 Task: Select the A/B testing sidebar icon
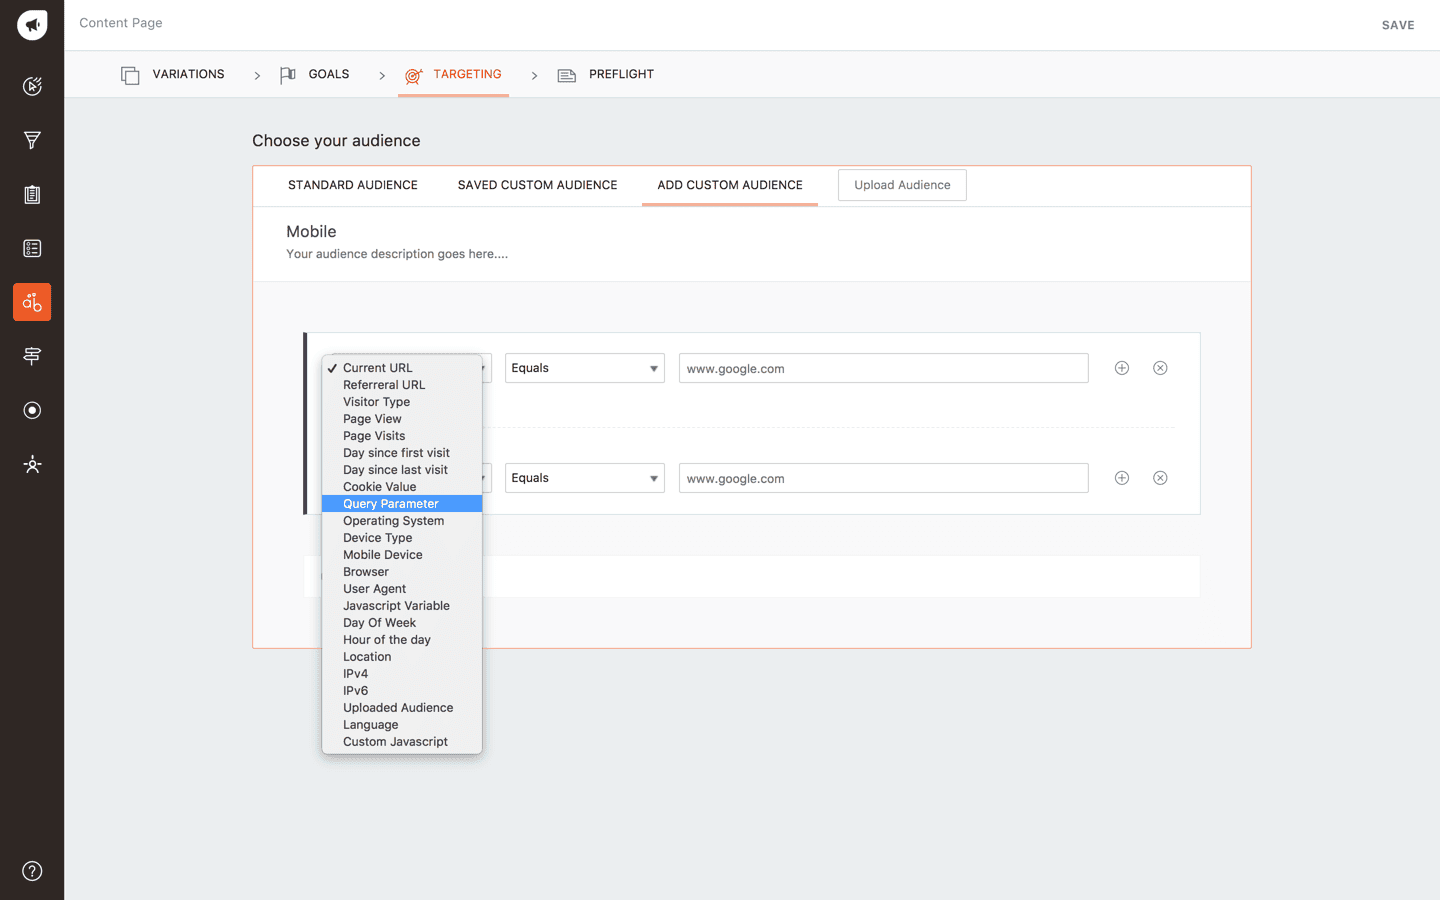pyautogui.click(x=32, y=302)
